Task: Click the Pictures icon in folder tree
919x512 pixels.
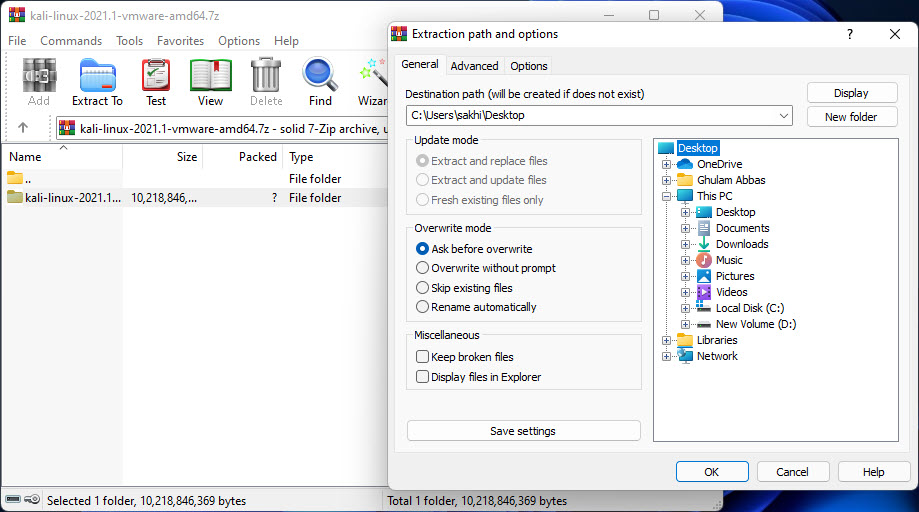Action: tap(704, 276)
